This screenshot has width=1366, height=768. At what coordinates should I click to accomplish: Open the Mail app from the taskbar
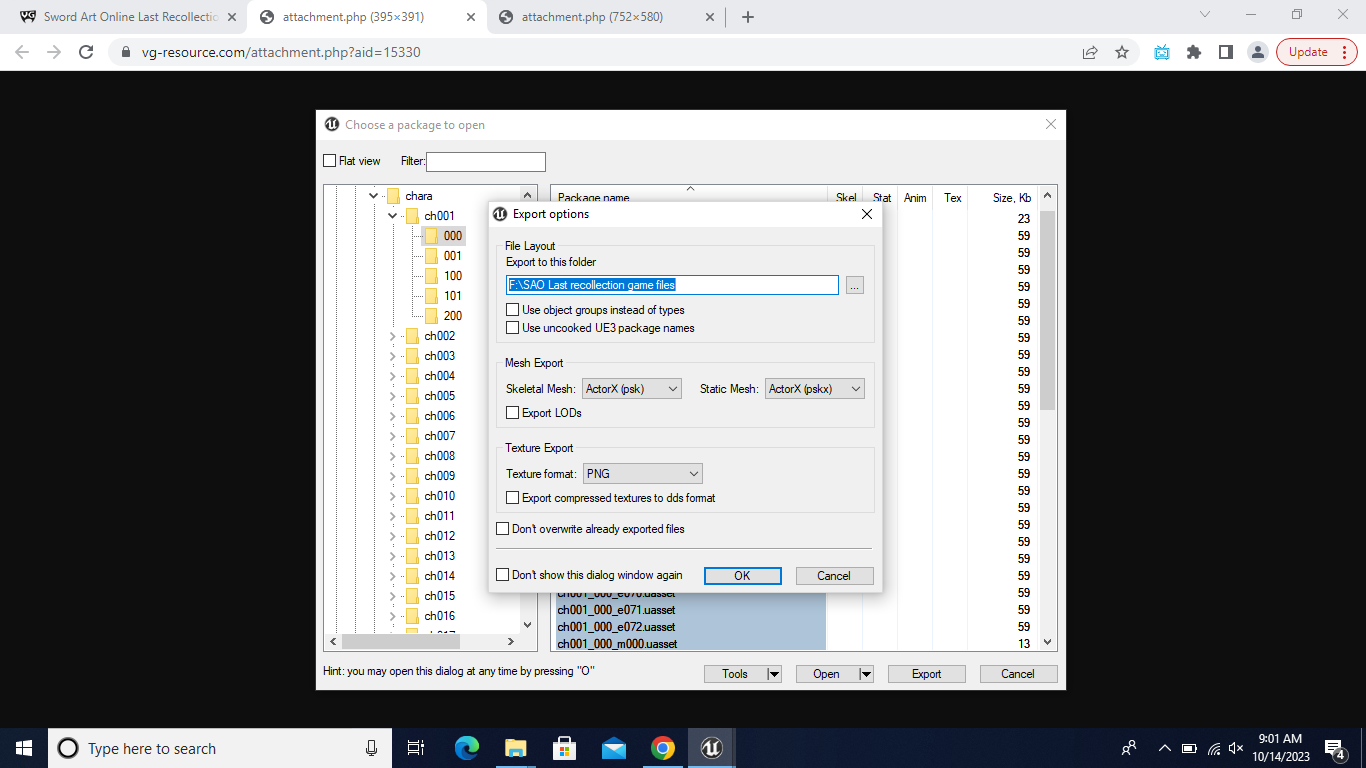(613, 748)
